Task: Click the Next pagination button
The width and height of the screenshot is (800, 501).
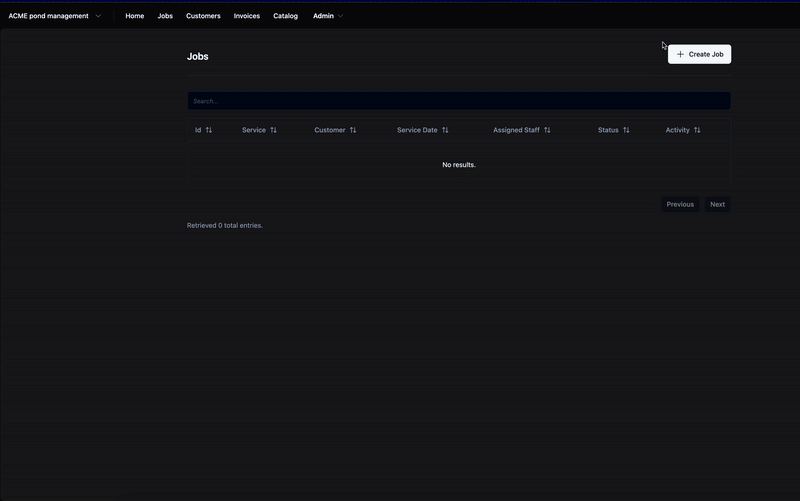Action: click(717, 204)
